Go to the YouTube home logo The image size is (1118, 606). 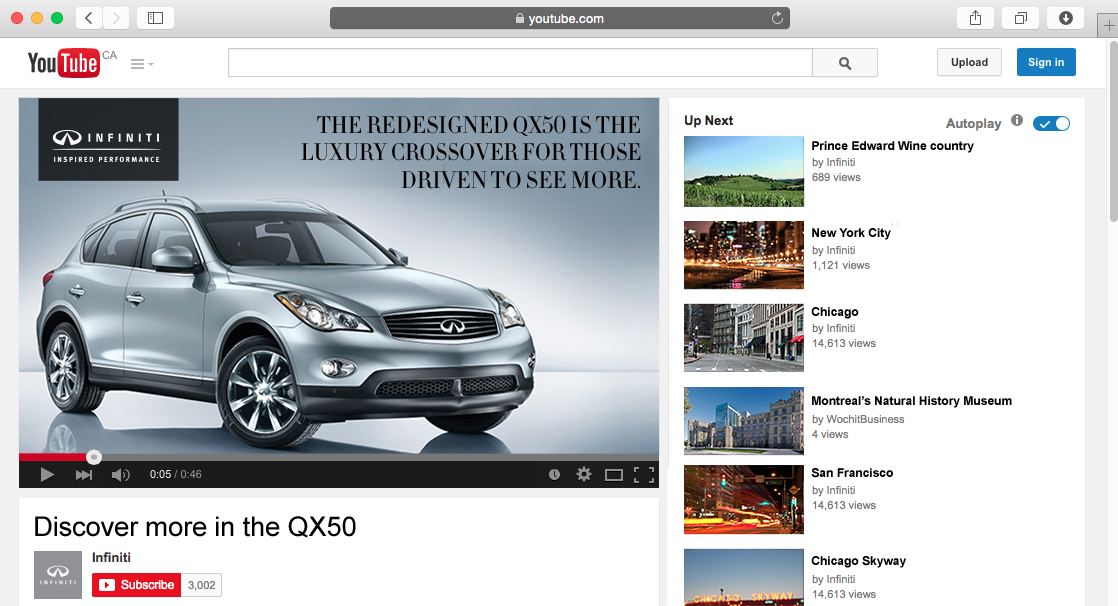tap(63, 63)
